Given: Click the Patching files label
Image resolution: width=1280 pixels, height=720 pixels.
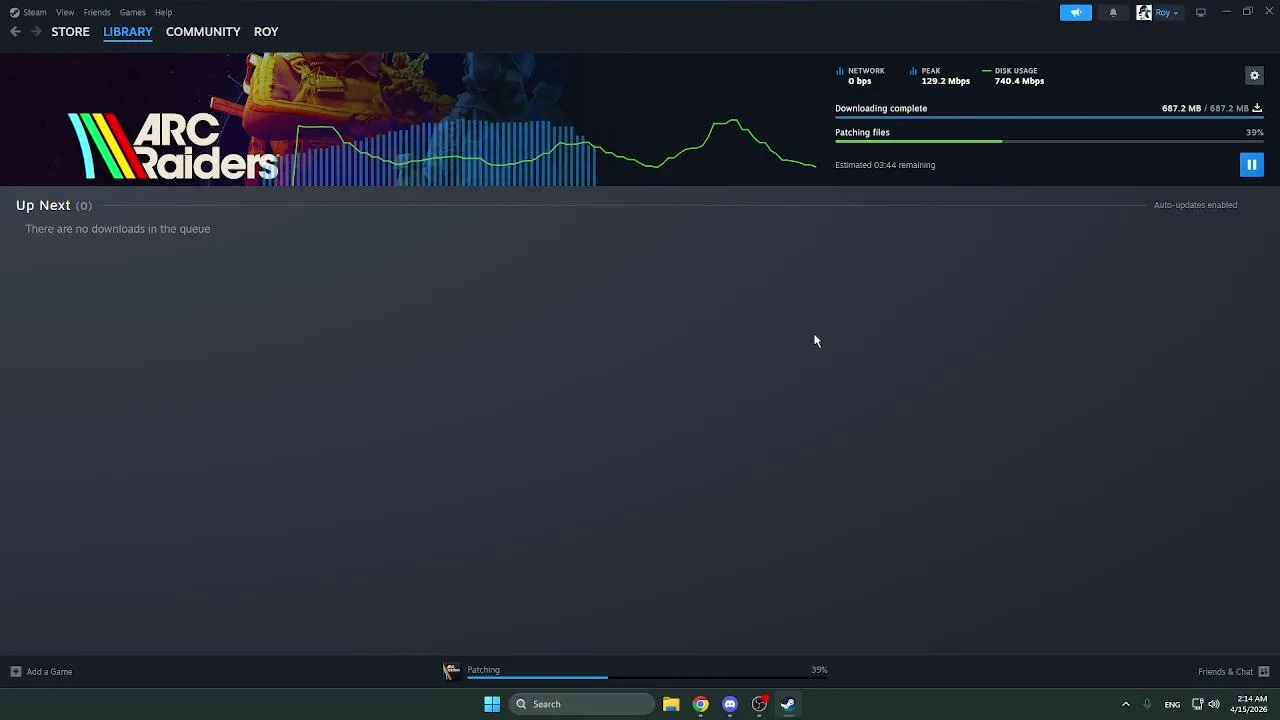Looking at the screenshot, I should (862, 132).
